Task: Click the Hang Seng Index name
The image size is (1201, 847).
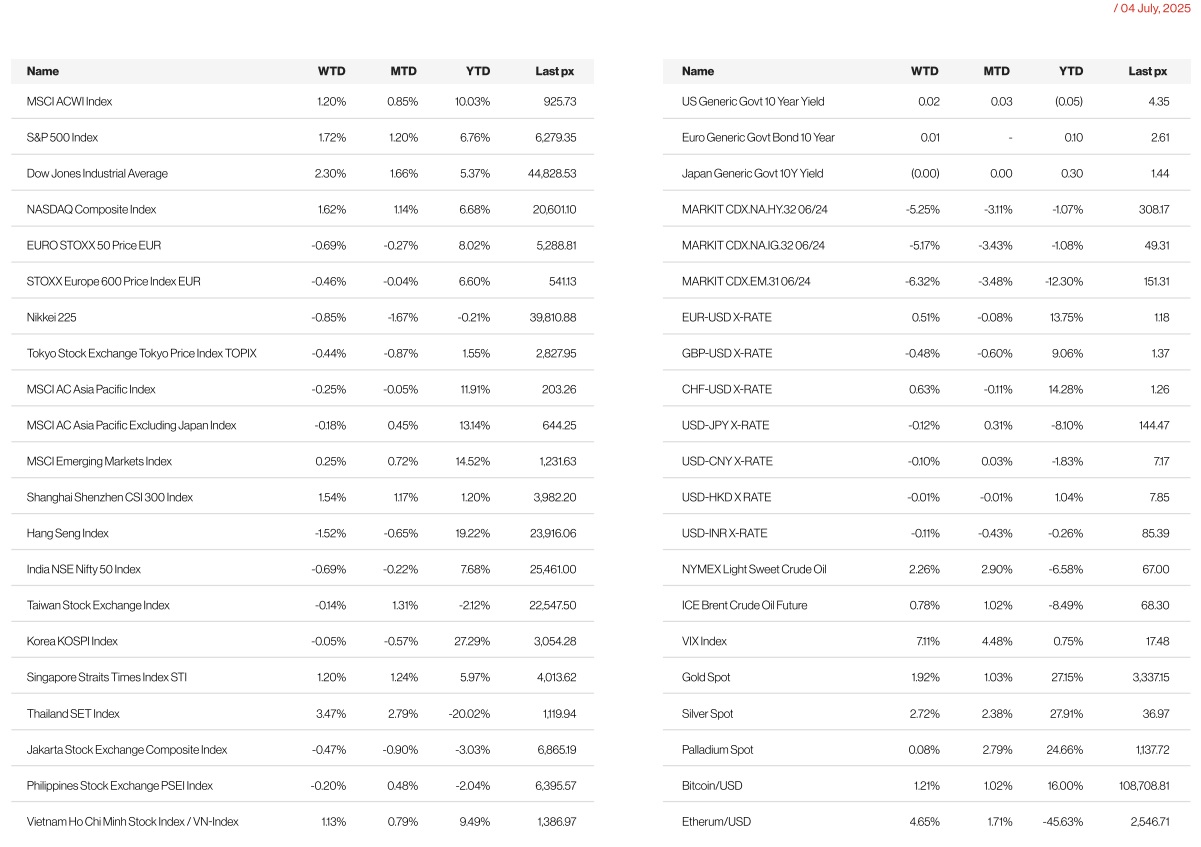Action: pyautogui.click(x=67, y=533)
